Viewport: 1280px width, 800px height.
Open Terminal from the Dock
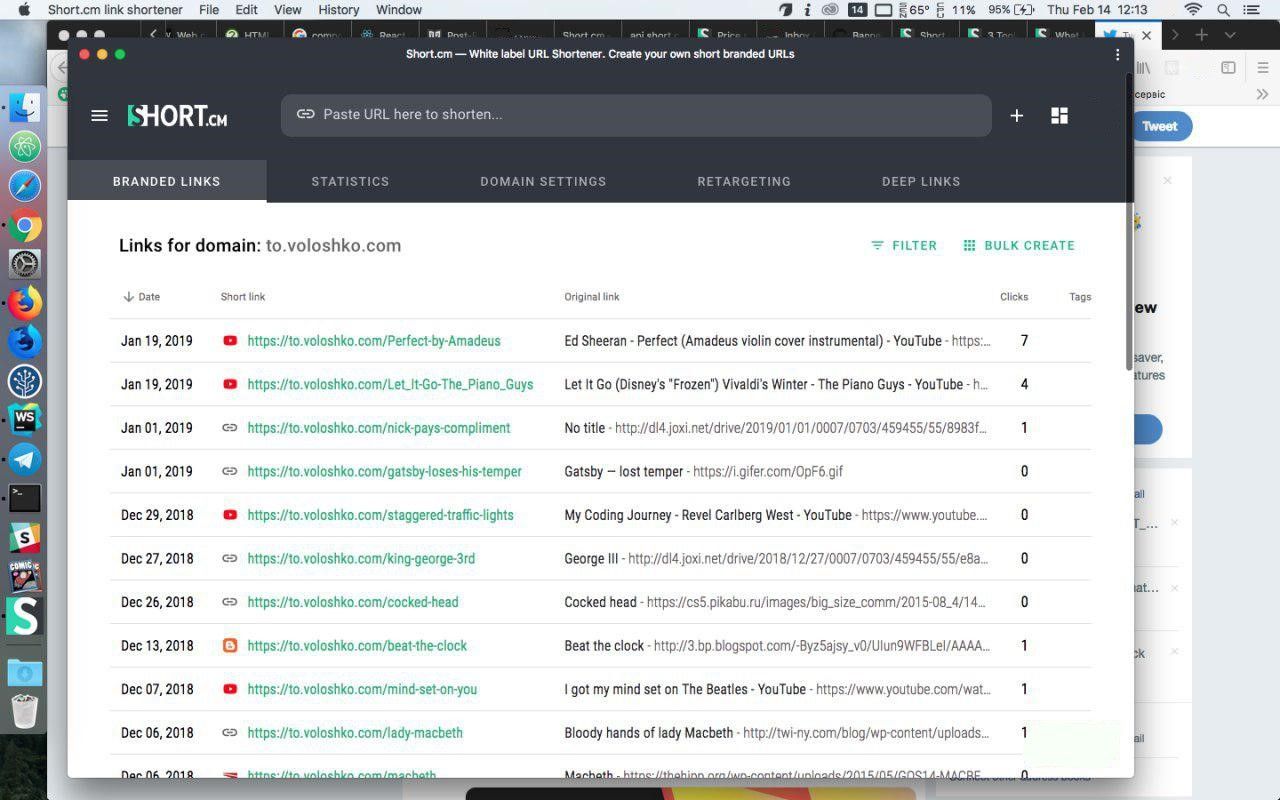click(x=24, y=497)
